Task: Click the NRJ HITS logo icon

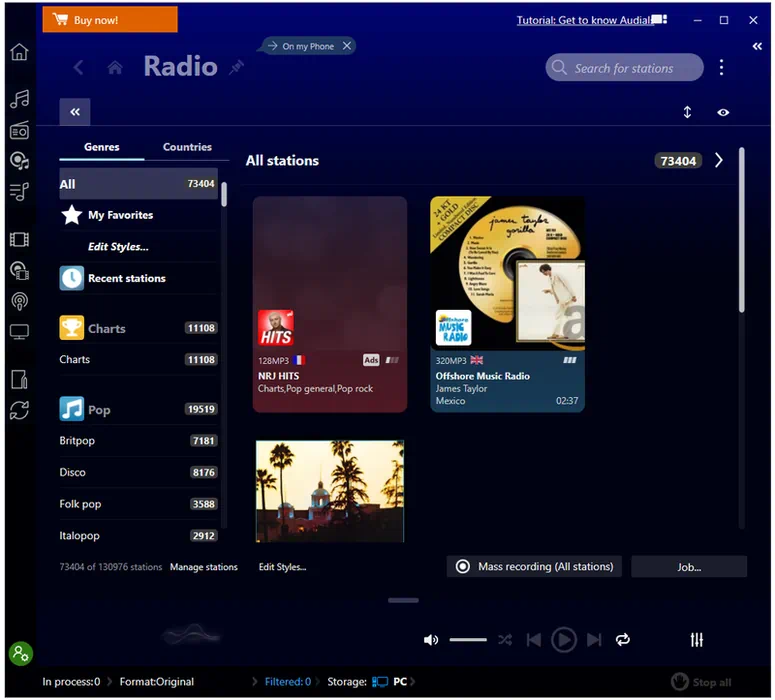Action: tap(276, 328)
